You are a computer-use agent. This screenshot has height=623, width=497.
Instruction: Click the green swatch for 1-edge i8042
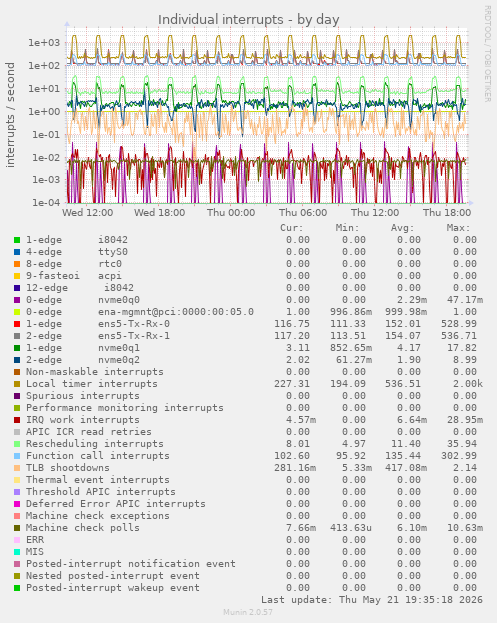click(x=17, y=240)
